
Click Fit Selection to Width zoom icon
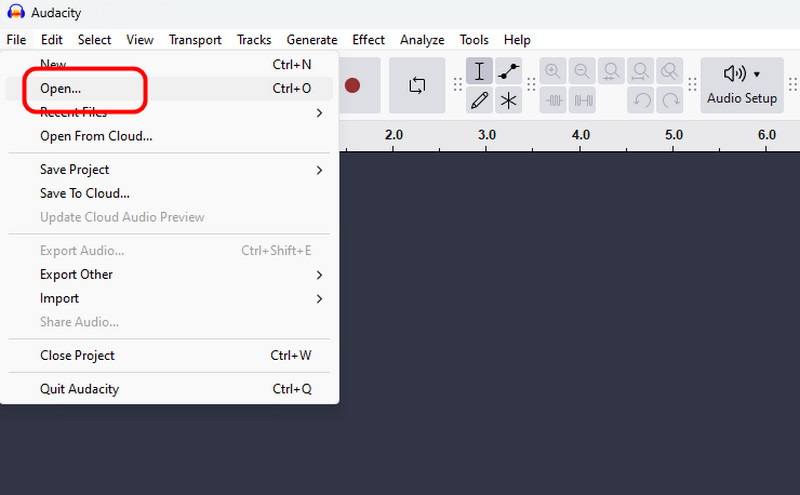611,71
